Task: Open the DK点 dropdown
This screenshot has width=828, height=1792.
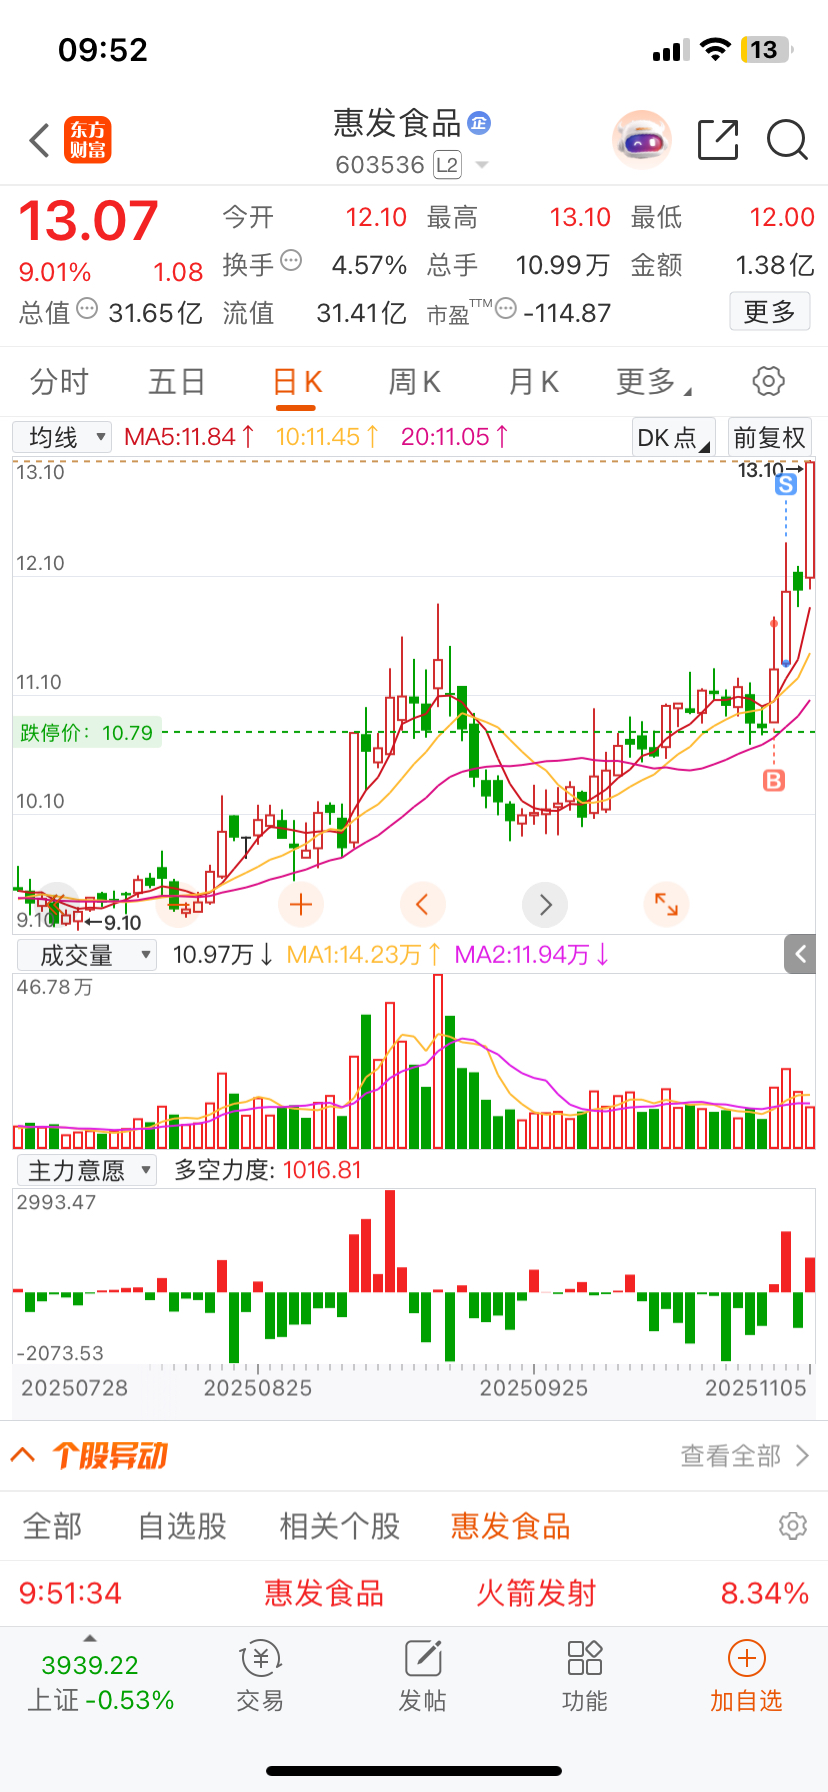Action: click(673, 437)
